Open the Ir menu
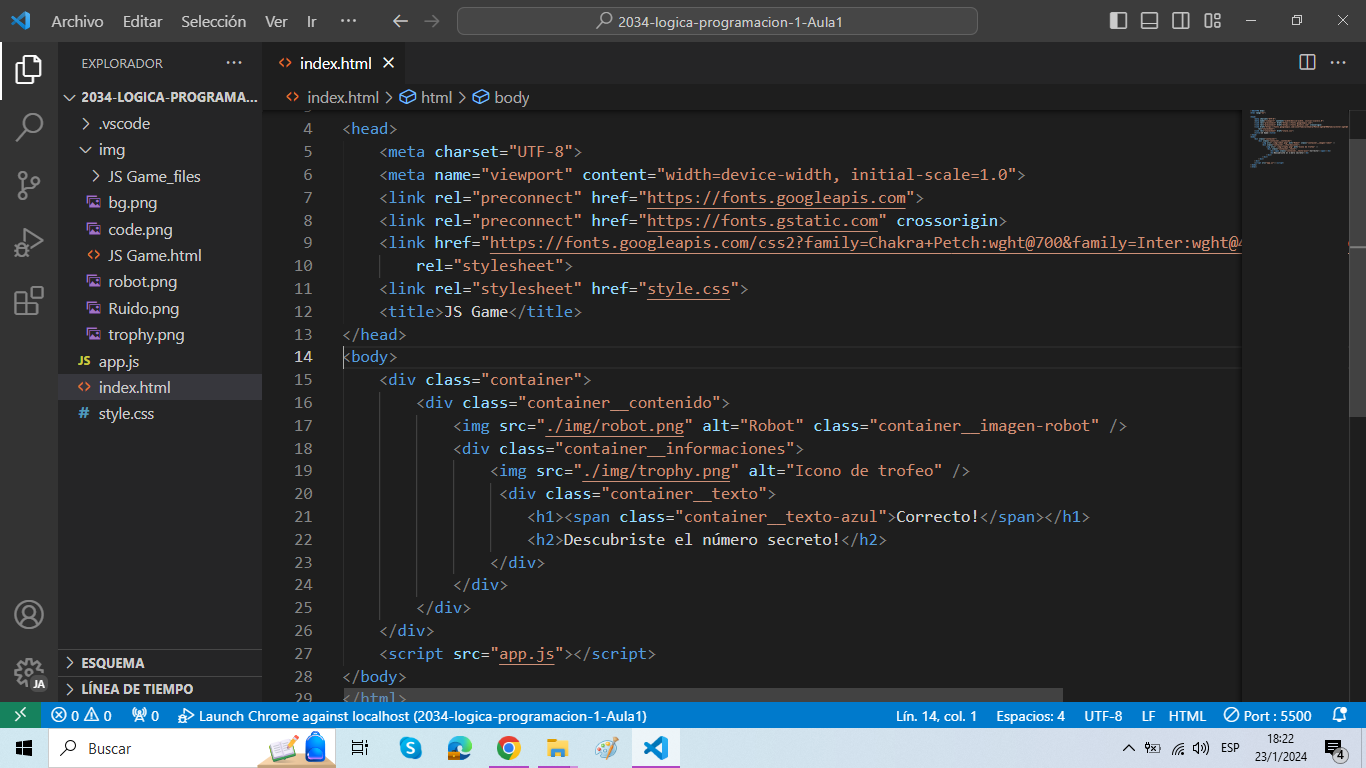 (312, 21)
